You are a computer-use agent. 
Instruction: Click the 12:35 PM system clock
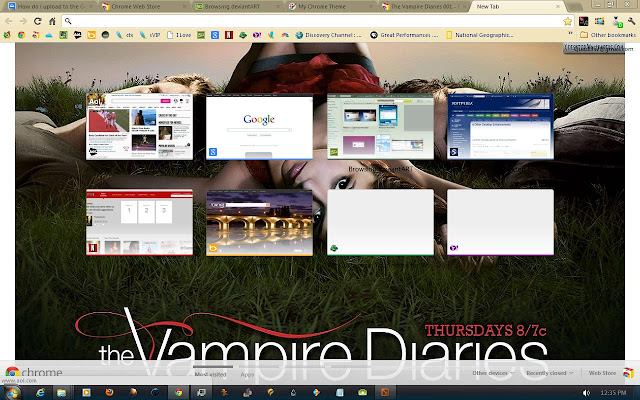pos(613,393)
